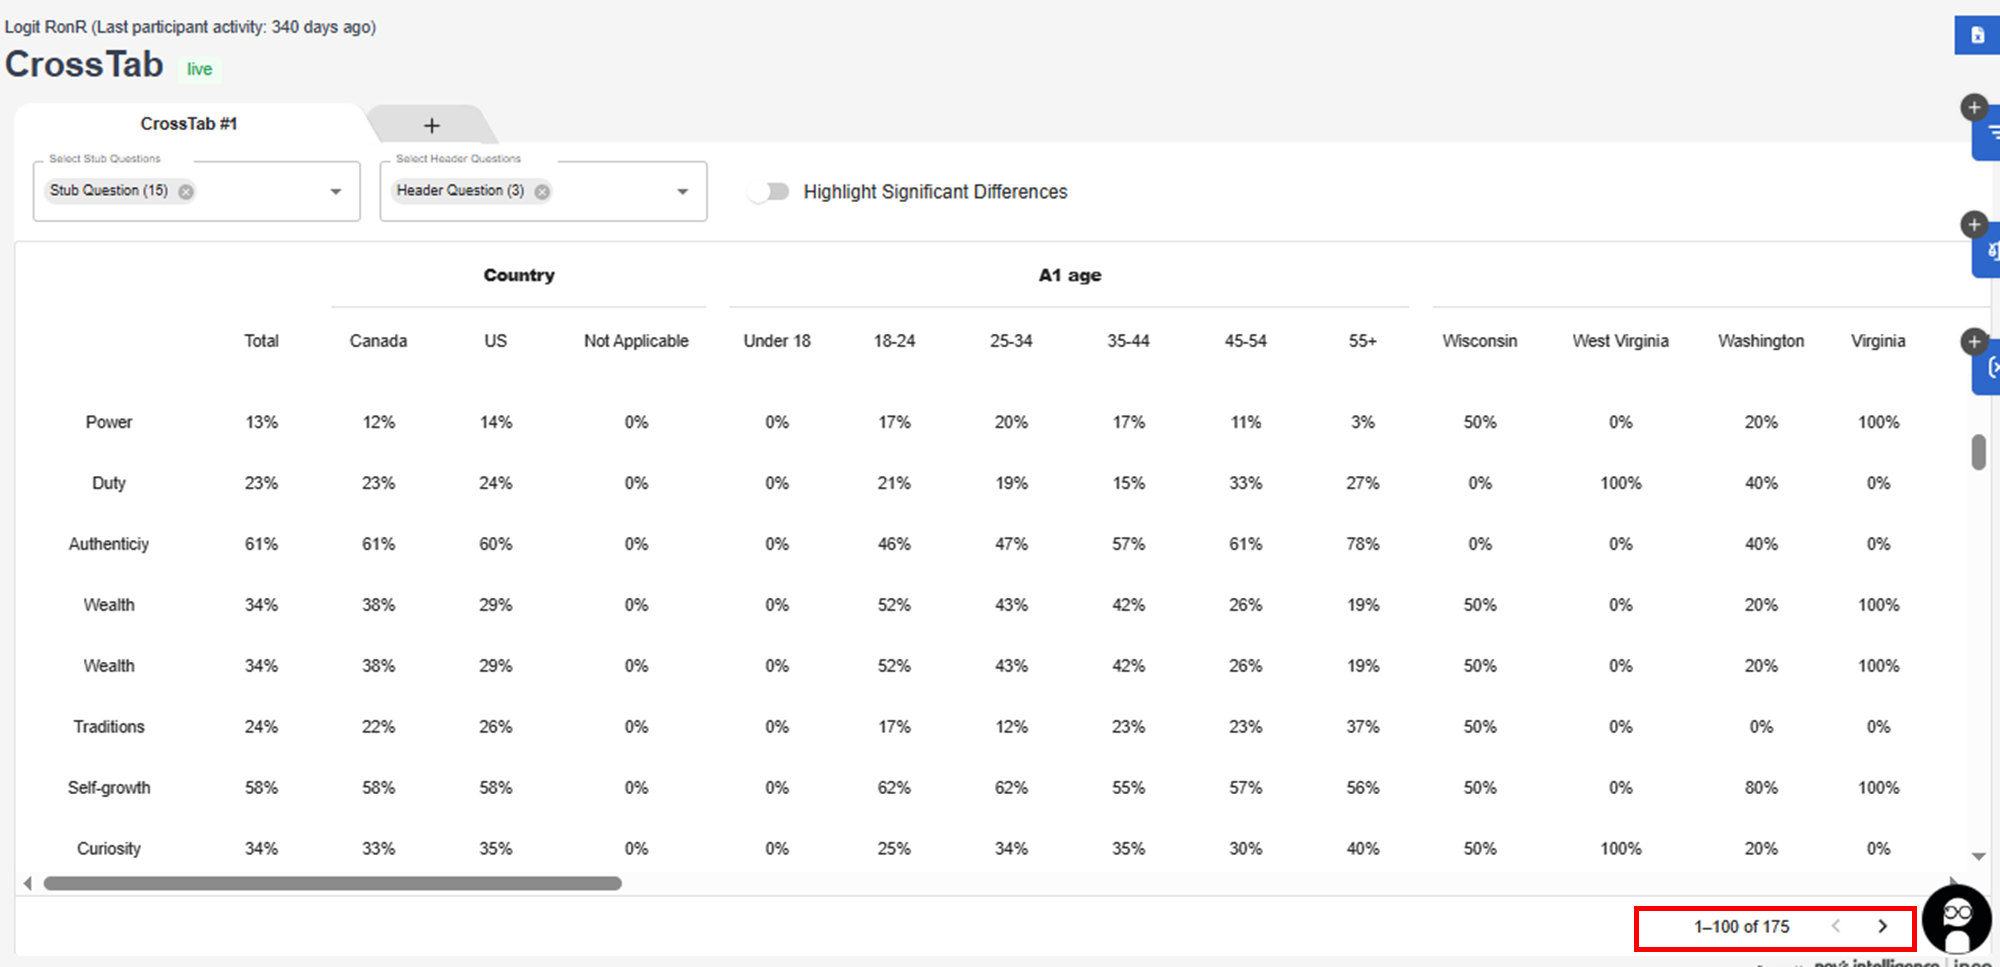Go to next page of results
Viewport: 2000px width, 967px height.
click(1882, 927)
